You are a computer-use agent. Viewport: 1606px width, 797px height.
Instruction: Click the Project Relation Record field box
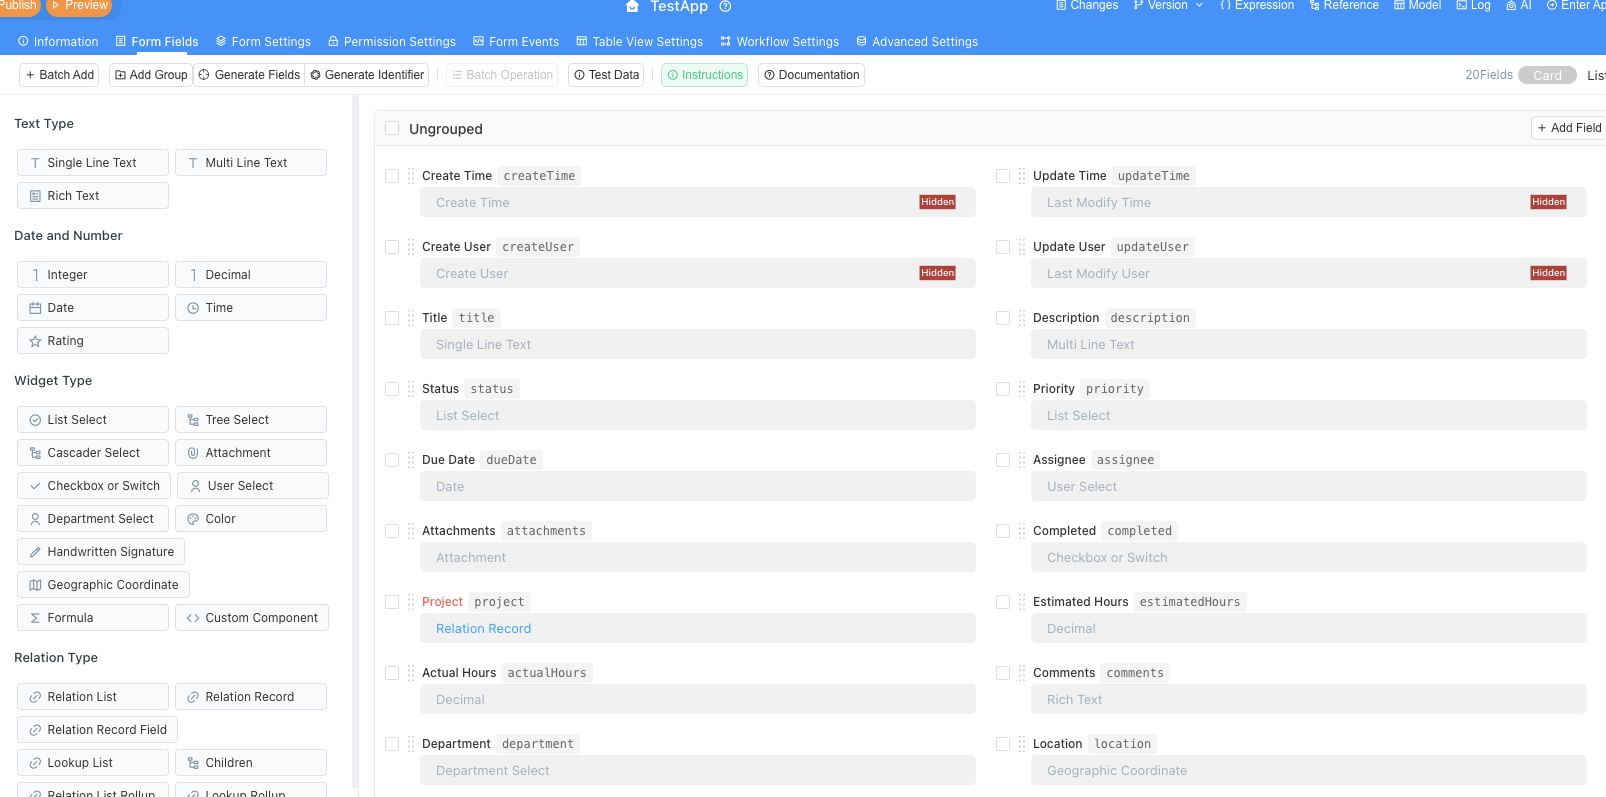coord(697,629)
